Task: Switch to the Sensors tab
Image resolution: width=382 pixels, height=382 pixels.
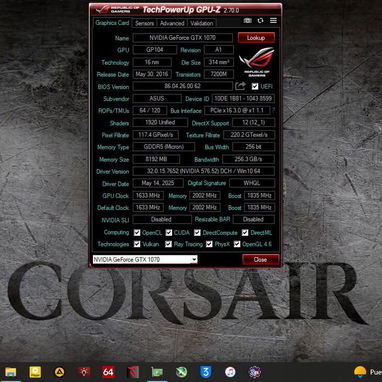Action: [144, 23]
